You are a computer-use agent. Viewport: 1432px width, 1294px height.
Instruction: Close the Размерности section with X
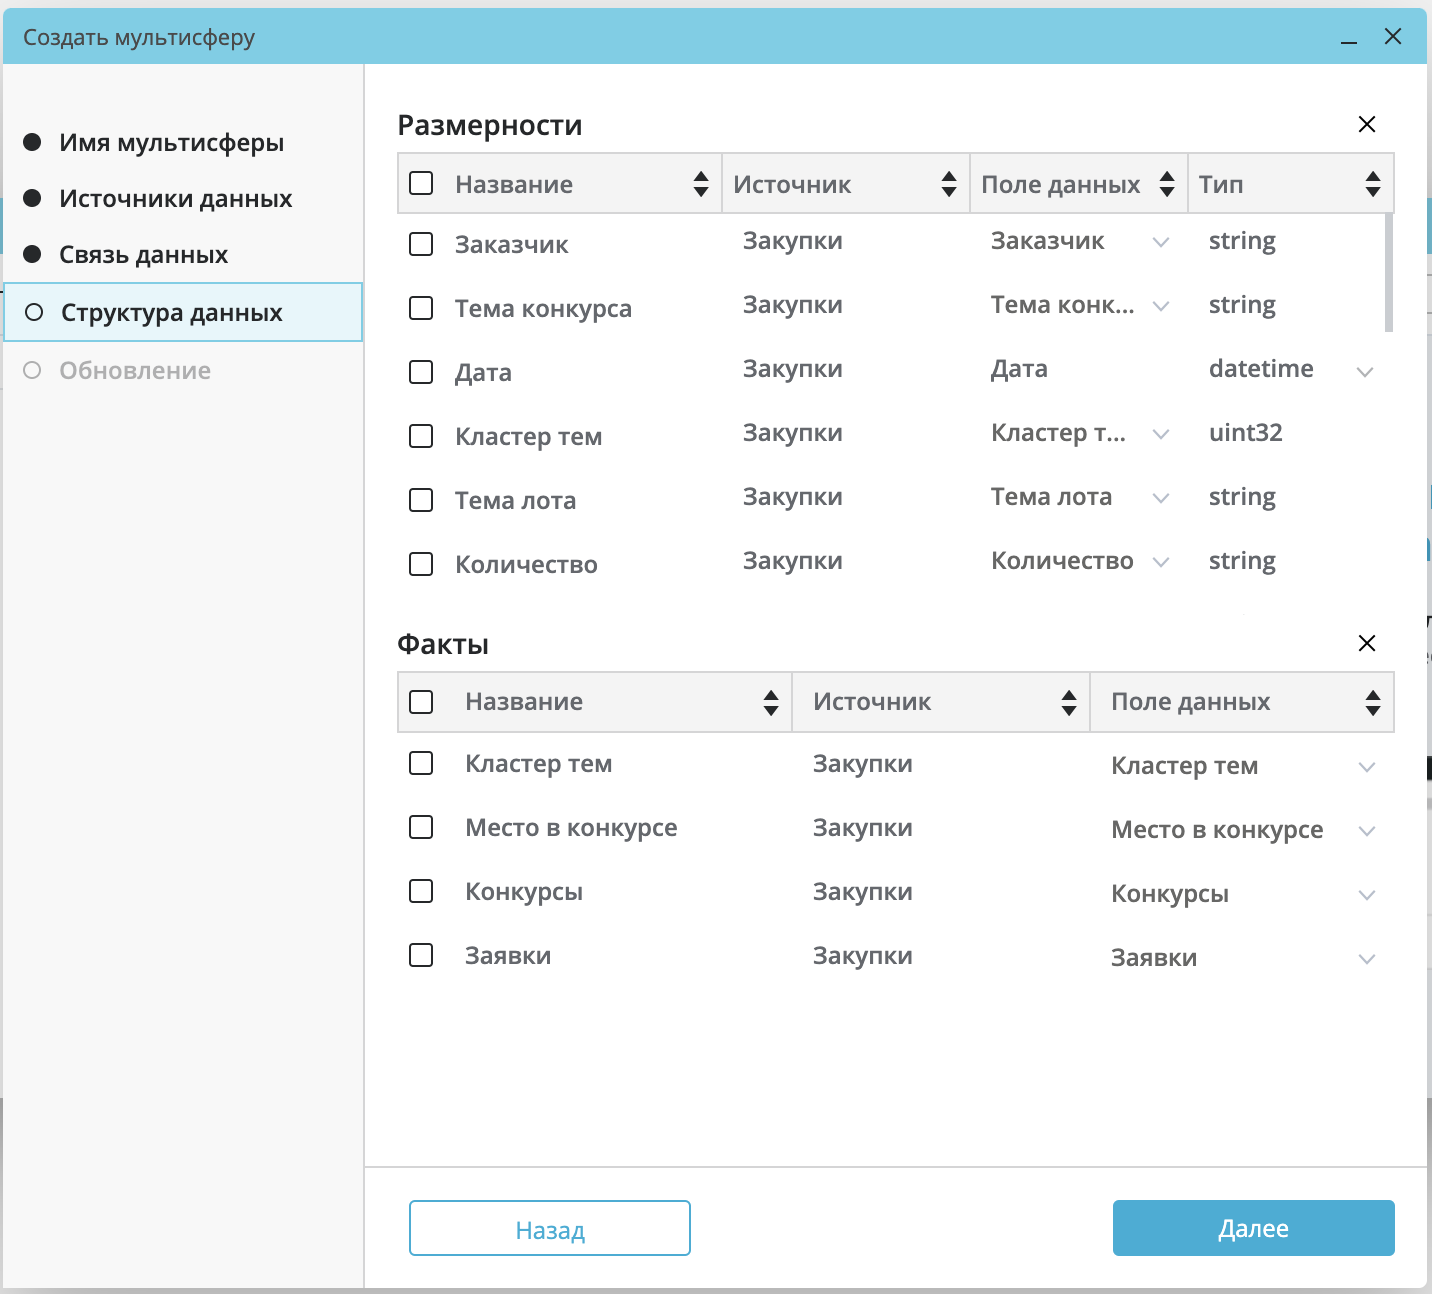coord(1366,124)
